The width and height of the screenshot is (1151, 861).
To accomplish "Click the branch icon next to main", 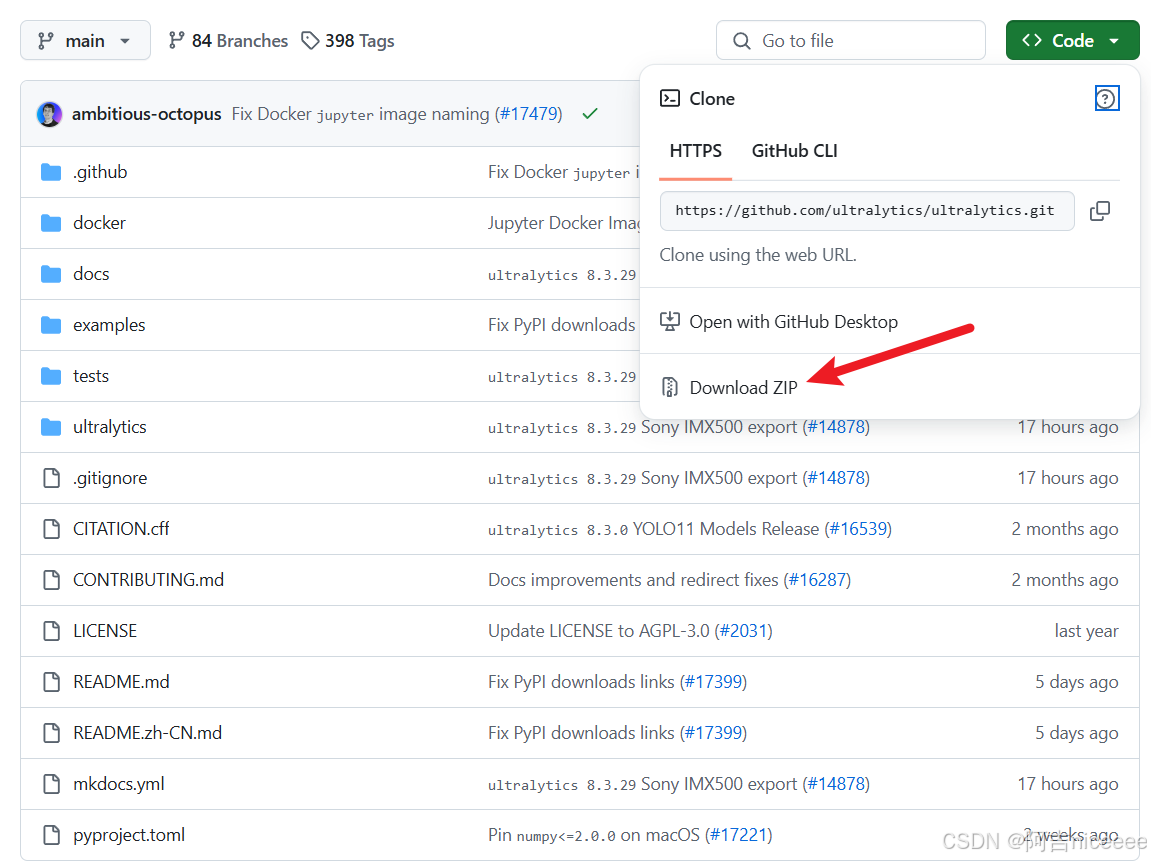I will point(46,40).
